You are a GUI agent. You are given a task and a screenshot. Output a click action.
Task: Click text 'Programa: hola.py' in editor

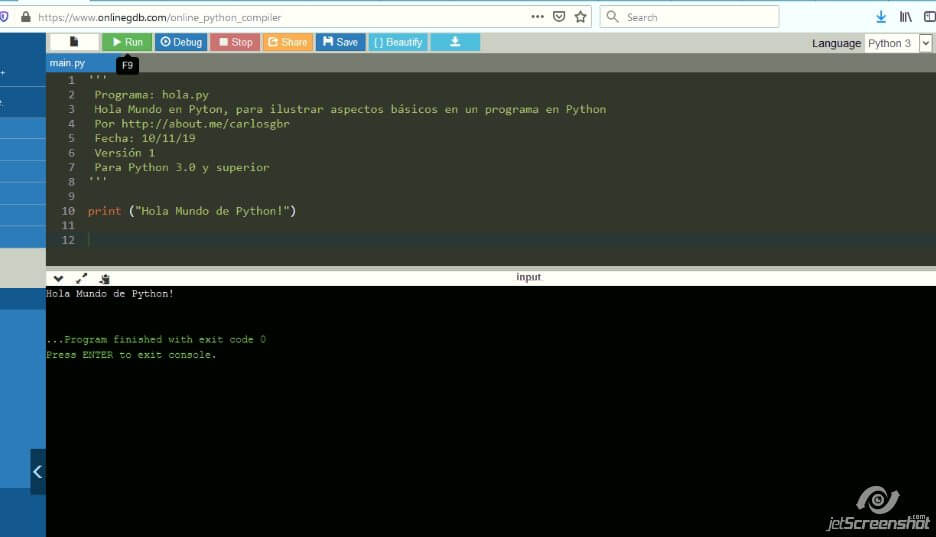click(x=152, y=94)
